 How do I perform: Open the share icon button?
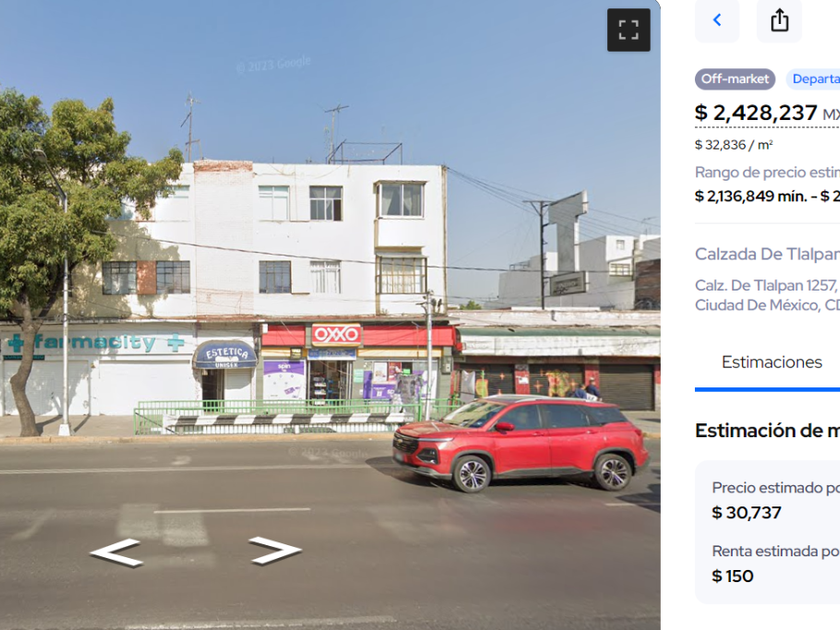tap(779, 20)
